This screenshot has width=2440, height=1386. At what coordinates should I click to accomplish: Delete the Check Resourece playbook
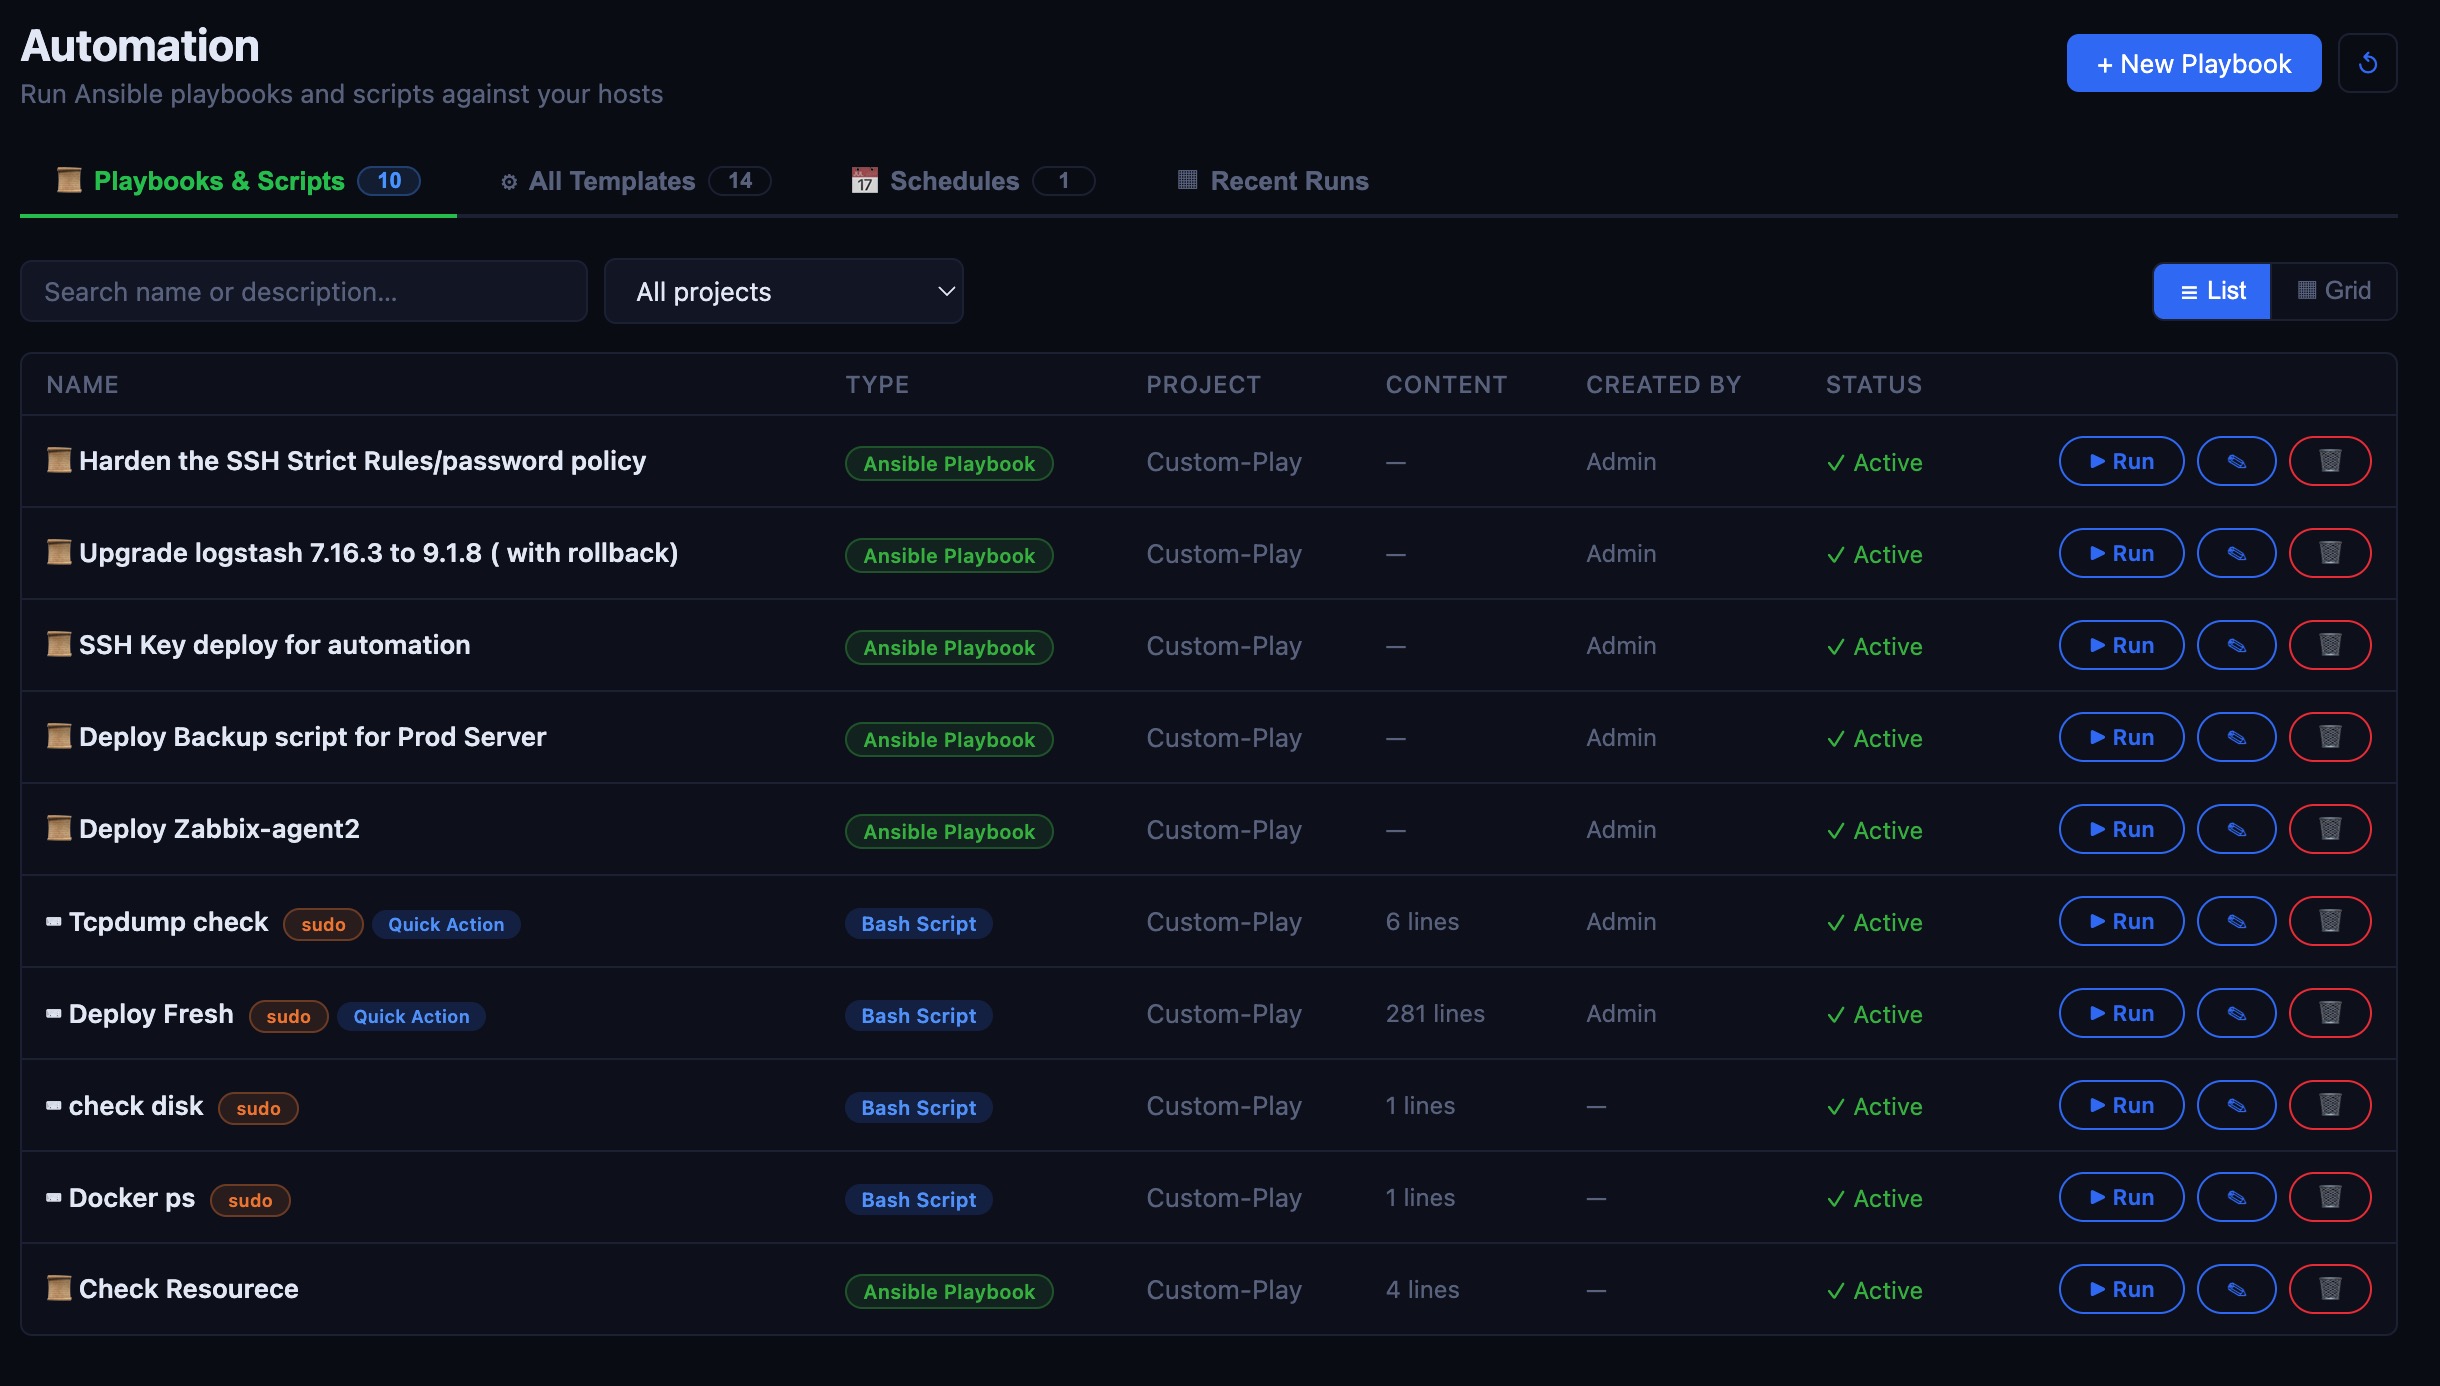click(x=2330, y=1289)
